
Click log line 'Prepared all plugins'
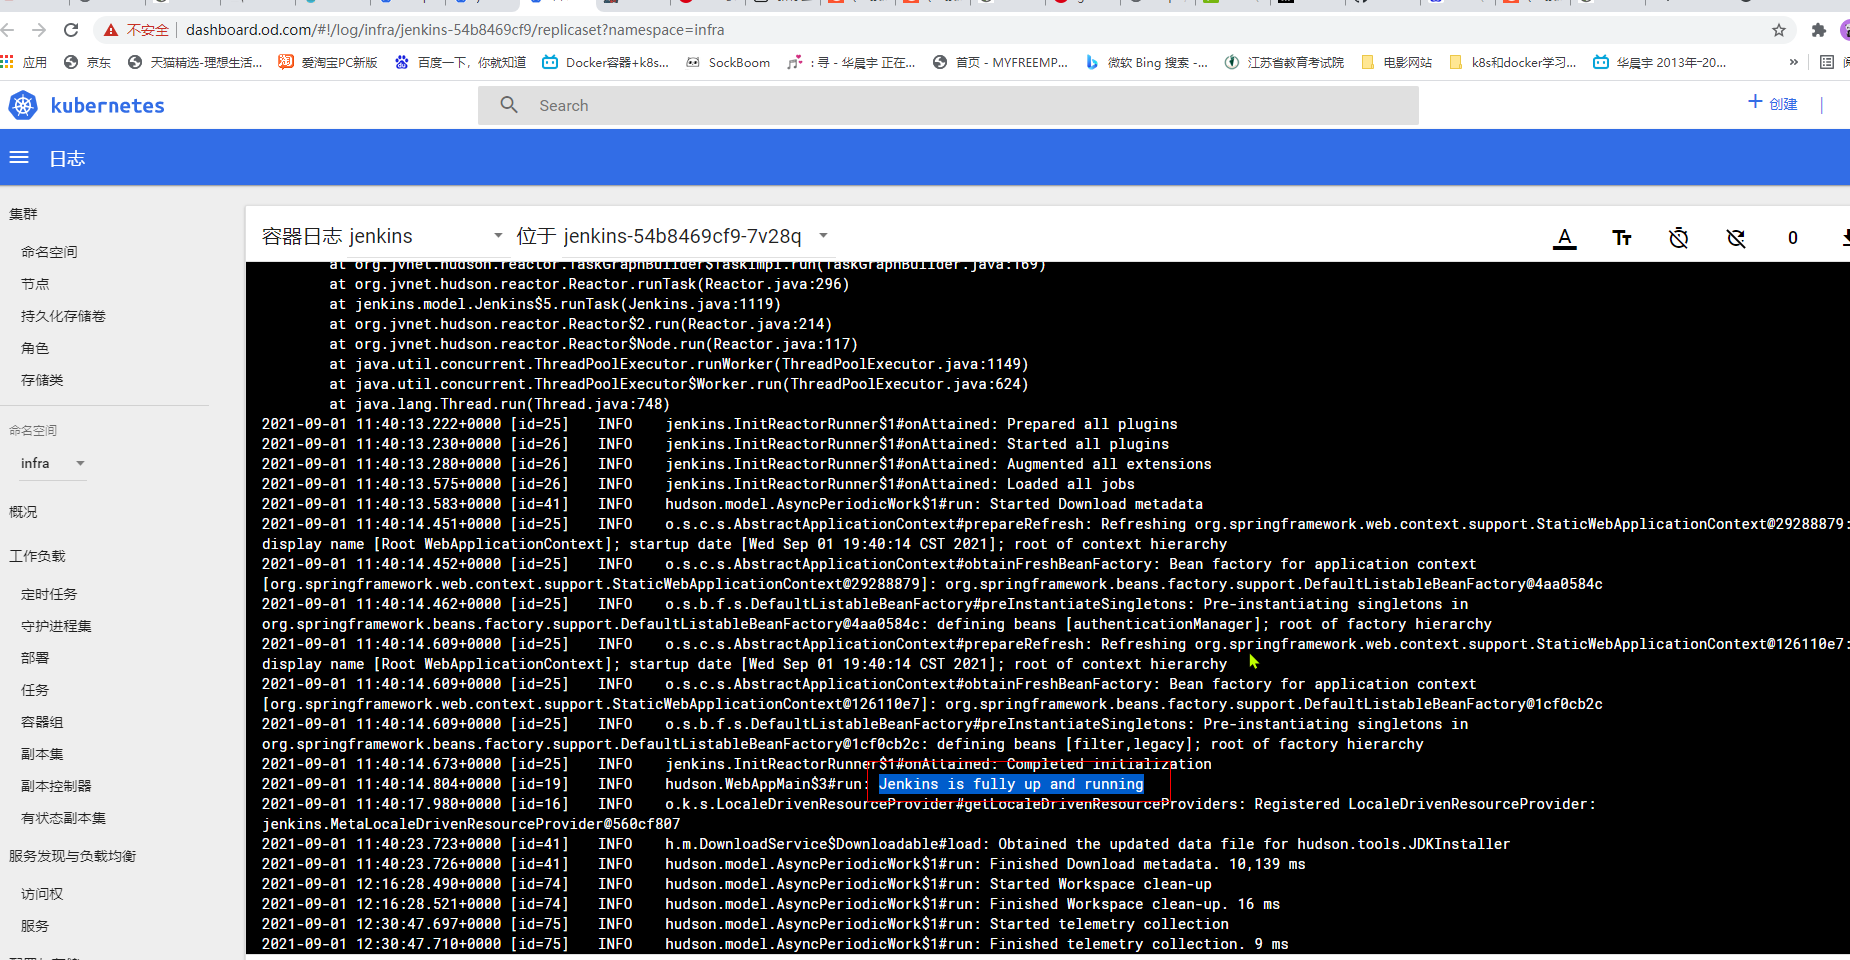(1092, 424)
